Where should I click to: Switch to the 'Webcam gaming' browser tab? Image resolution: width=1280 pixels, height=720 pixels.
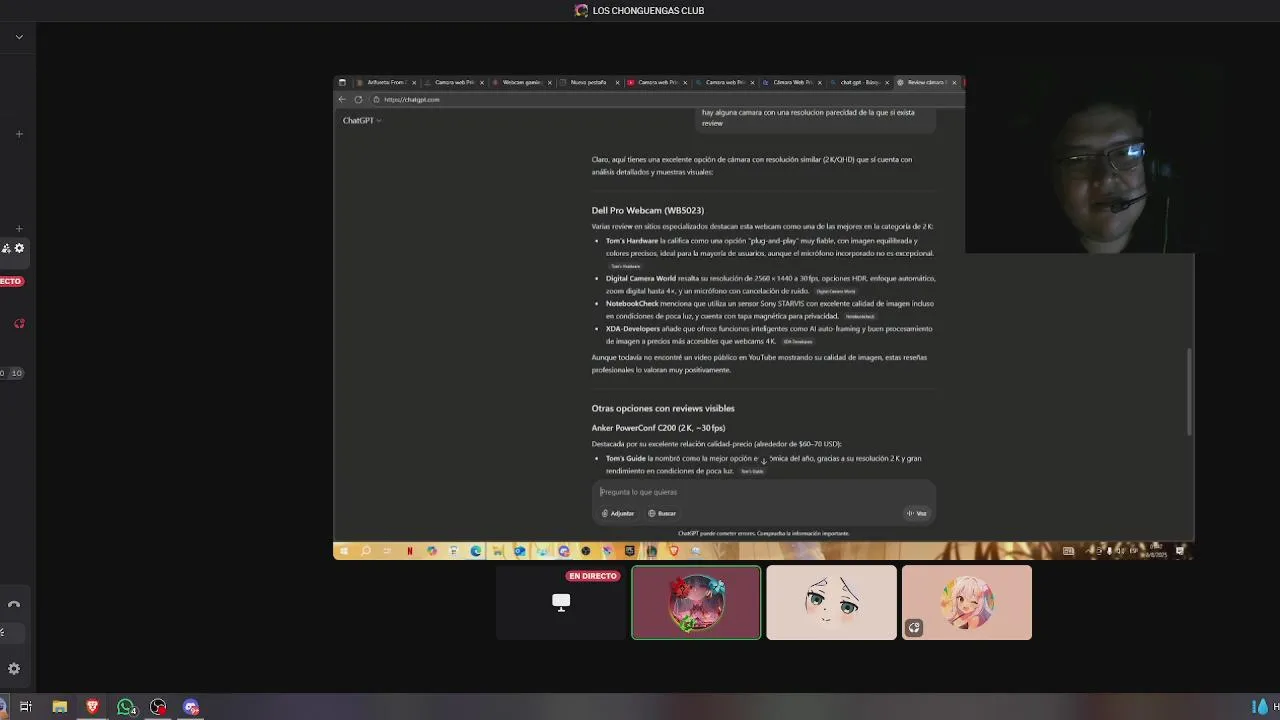[521, 82]
